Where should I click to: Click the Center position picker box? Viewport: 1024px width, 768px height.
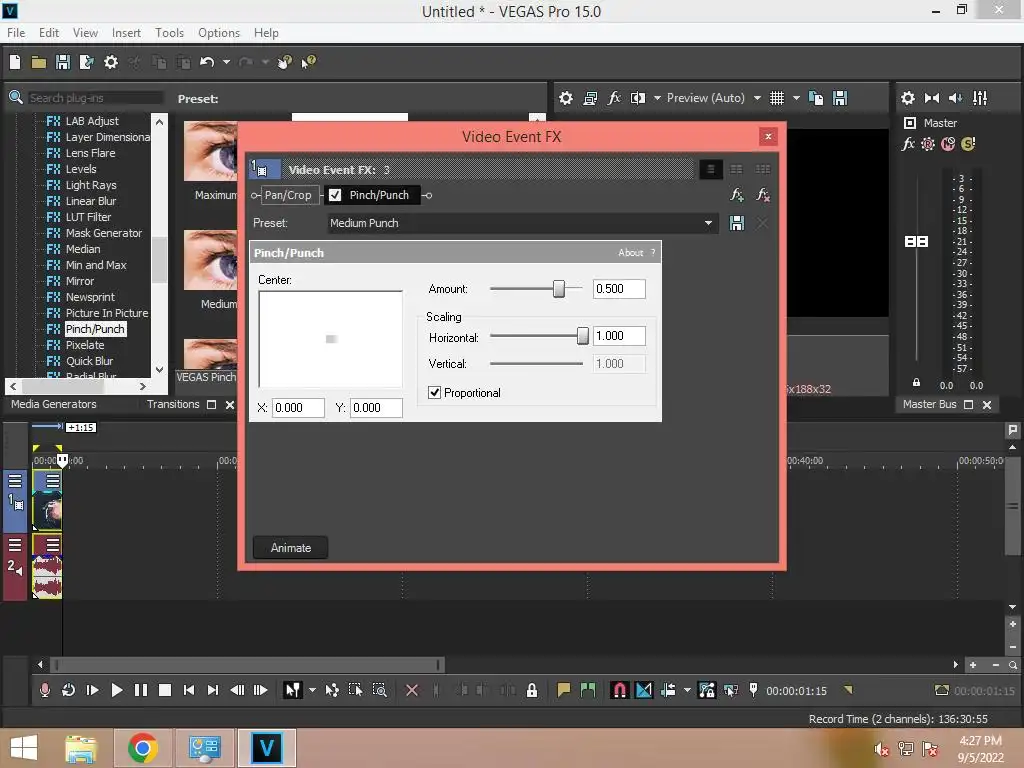point(330,339)
